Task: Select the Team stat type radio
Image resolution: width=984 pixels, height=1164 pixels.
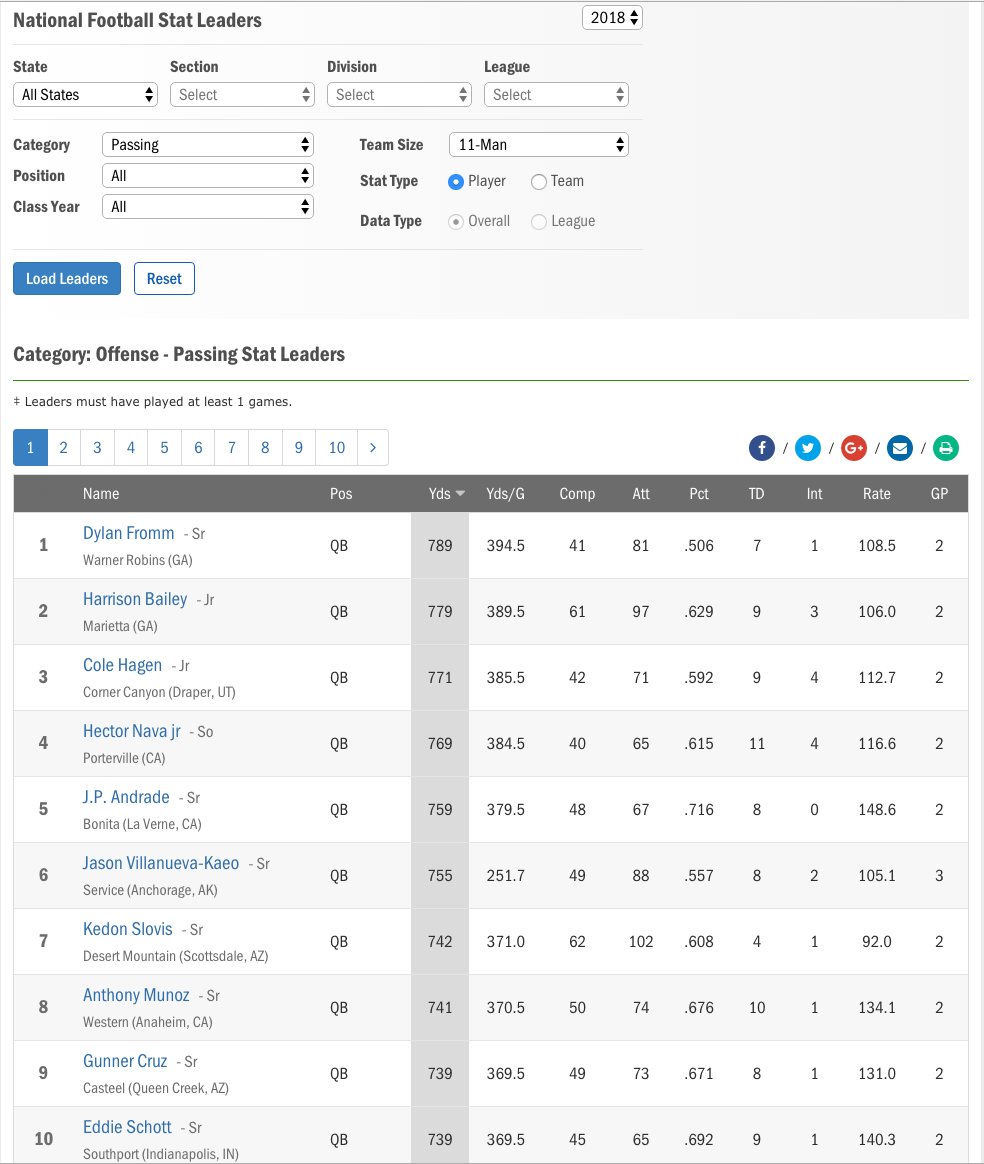Action: point(539,182)
